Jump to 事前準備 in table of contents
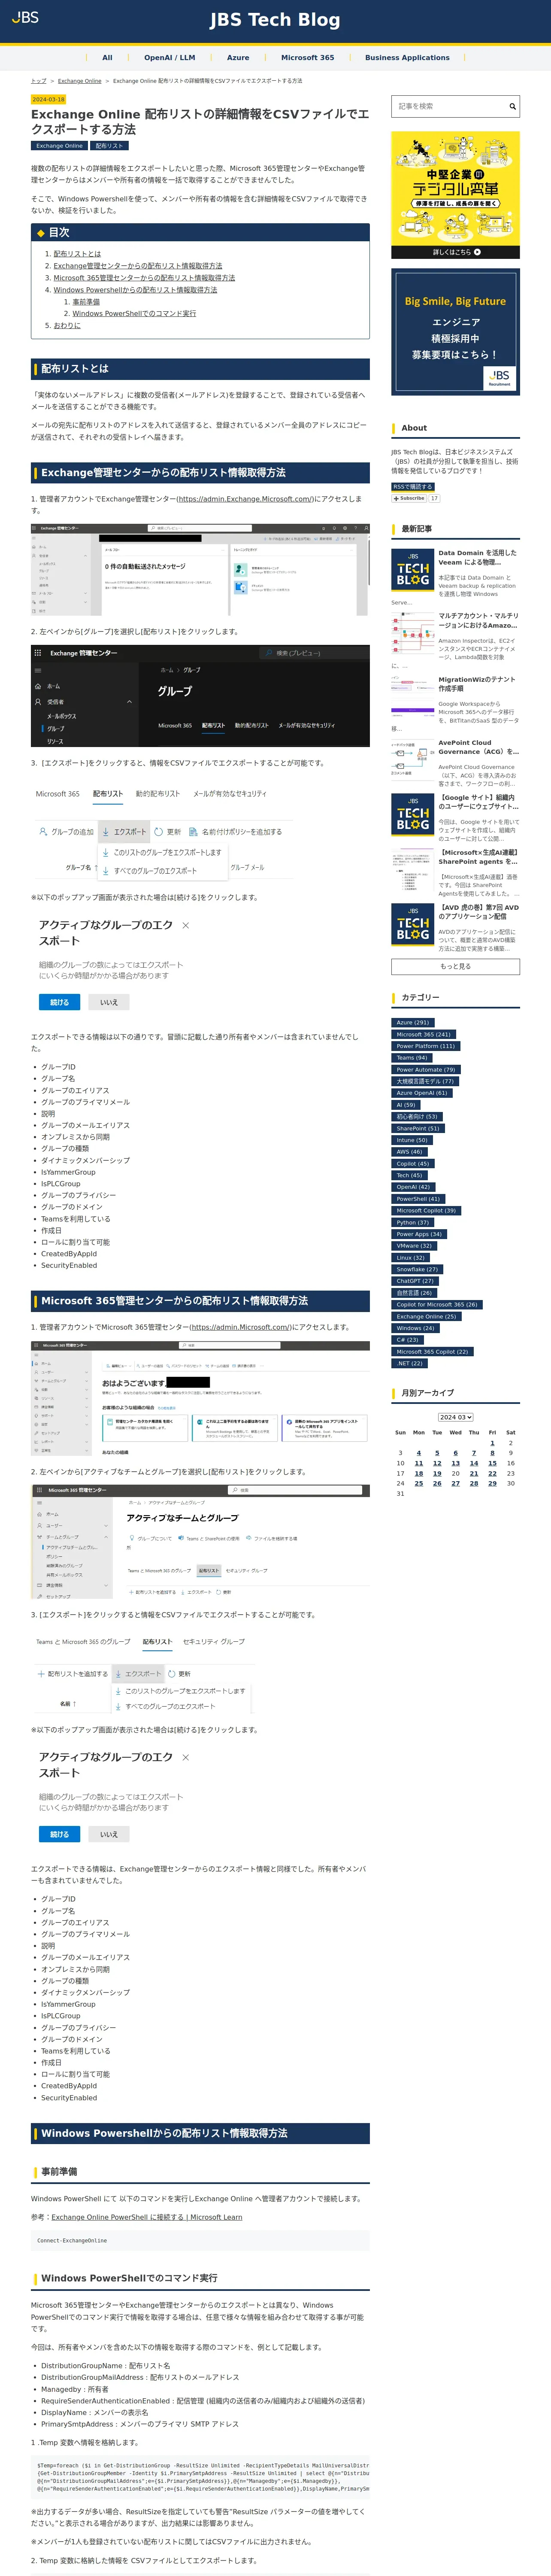 (x=86, y=302)
